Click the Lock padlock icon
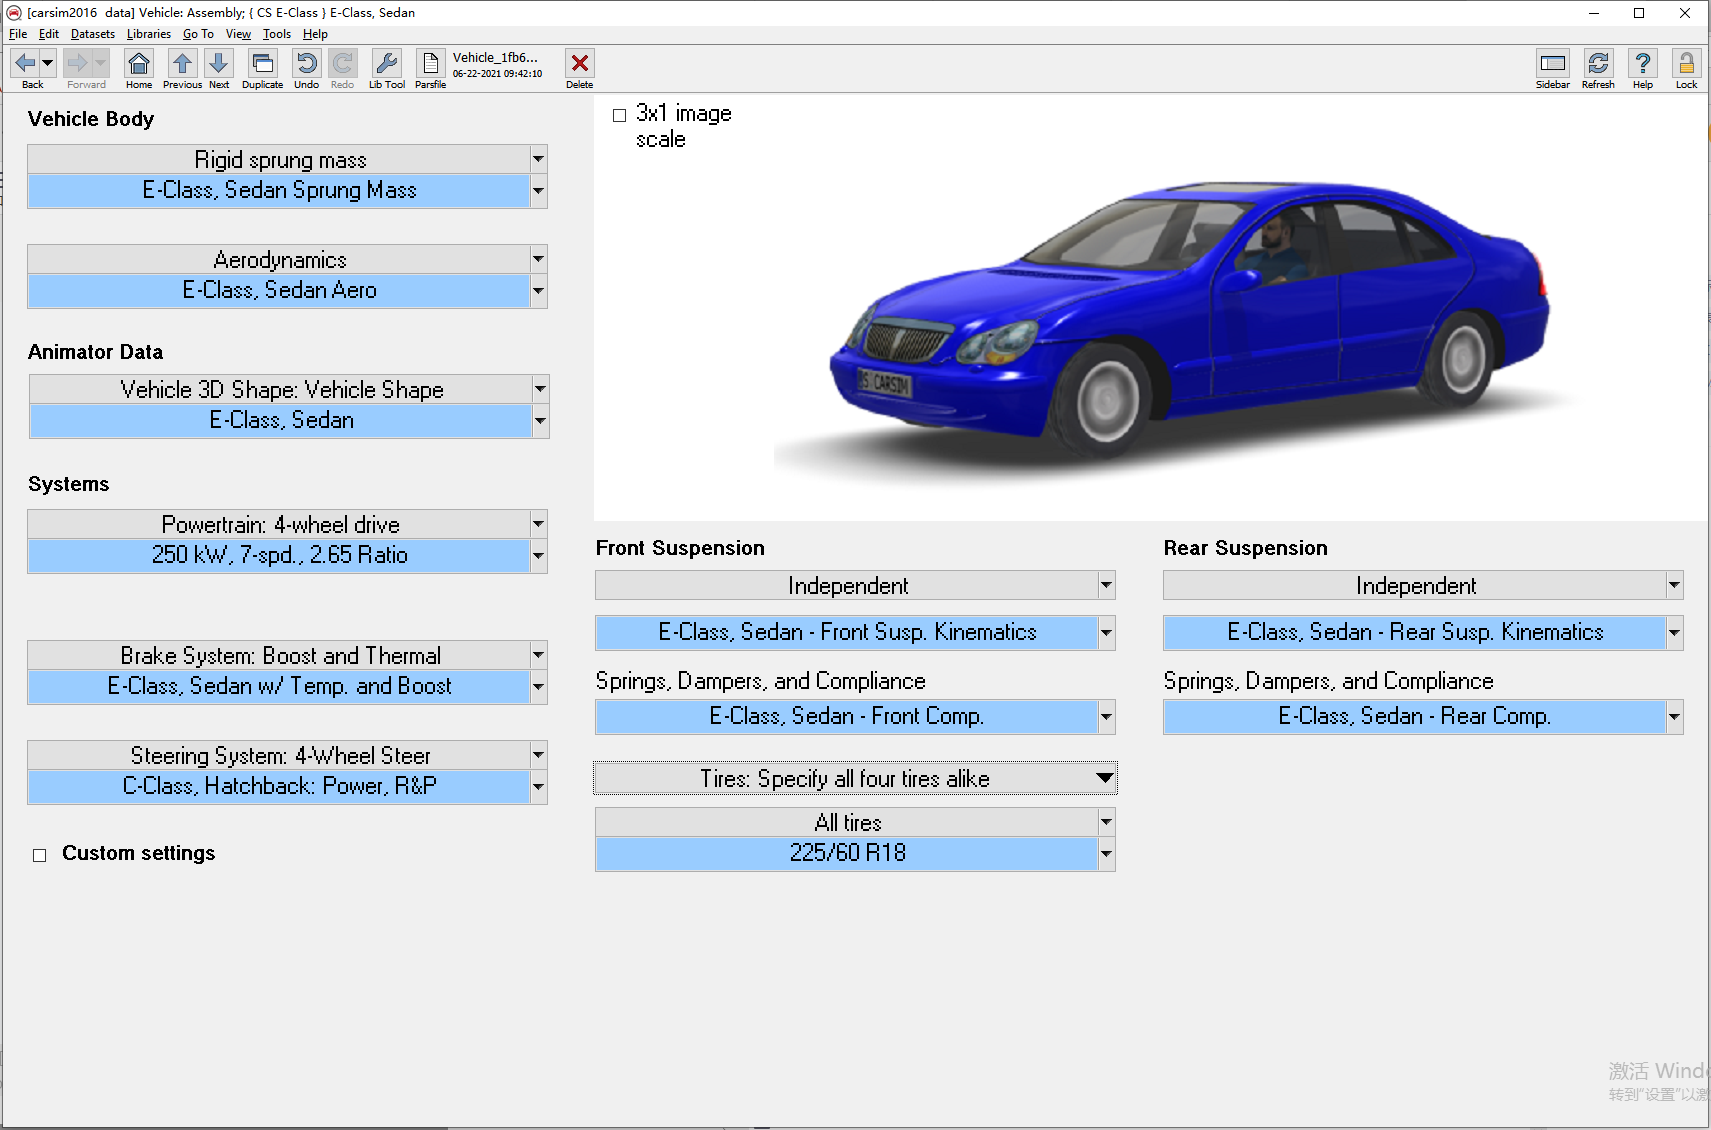1711x1130 pixels. tap(1686, 65)
